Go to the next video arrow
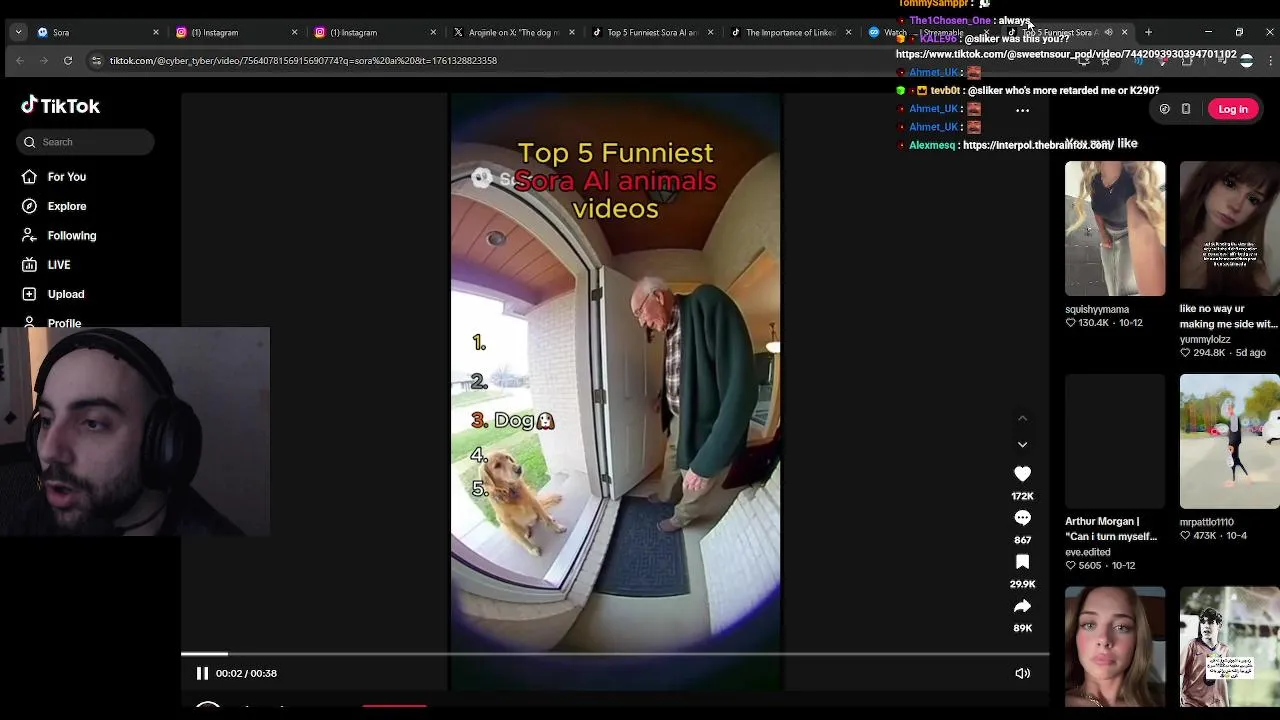This screenshot has width=1280, height=720. (1022, 444)
